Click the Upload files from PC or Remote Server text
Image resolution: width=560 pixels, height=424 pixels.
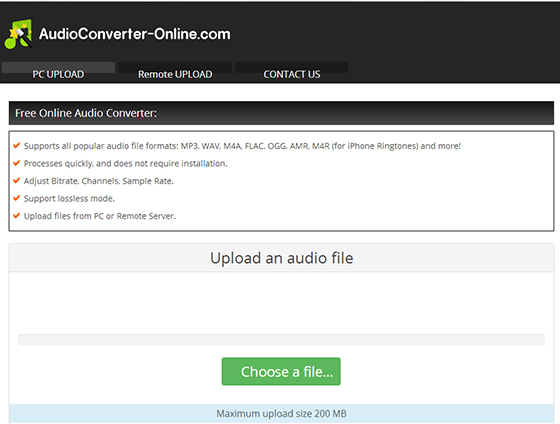(x=100, y=216)
